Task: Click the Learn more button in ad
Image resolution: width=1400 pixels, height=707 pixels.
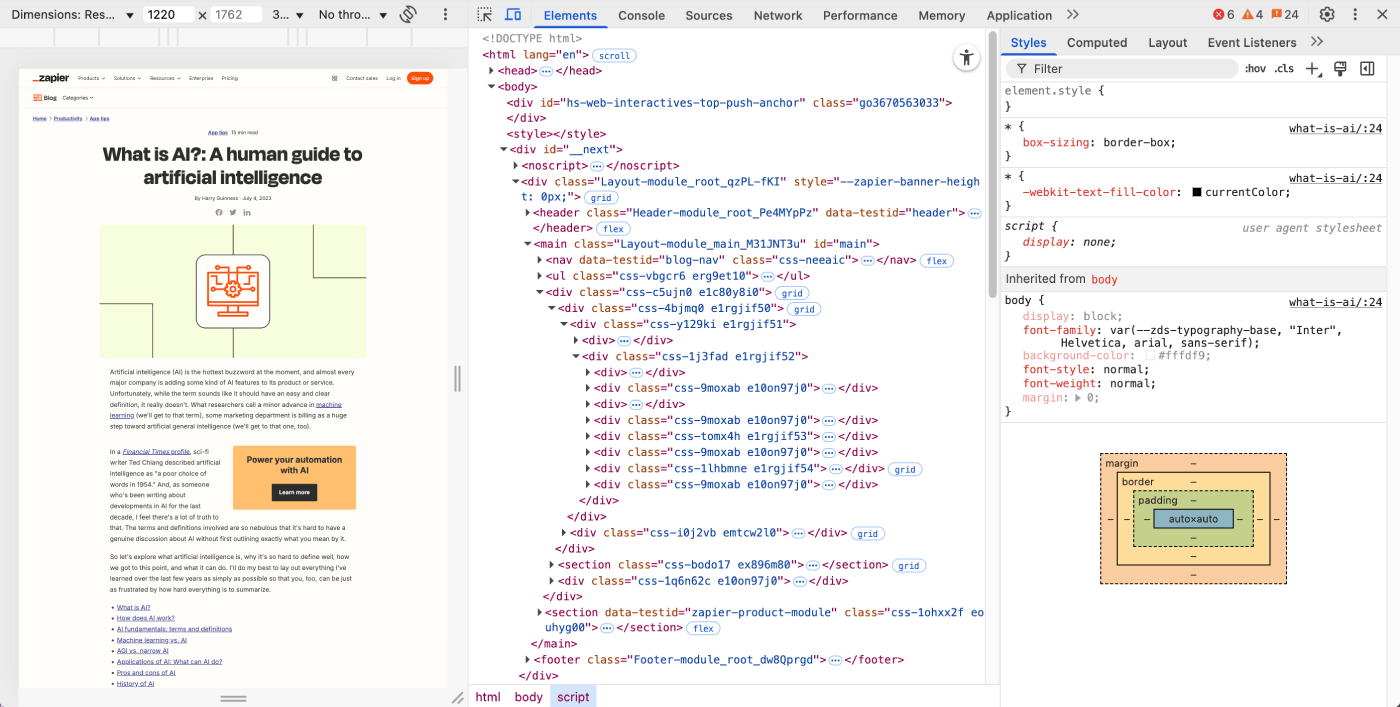Action: tap(294, 492)
